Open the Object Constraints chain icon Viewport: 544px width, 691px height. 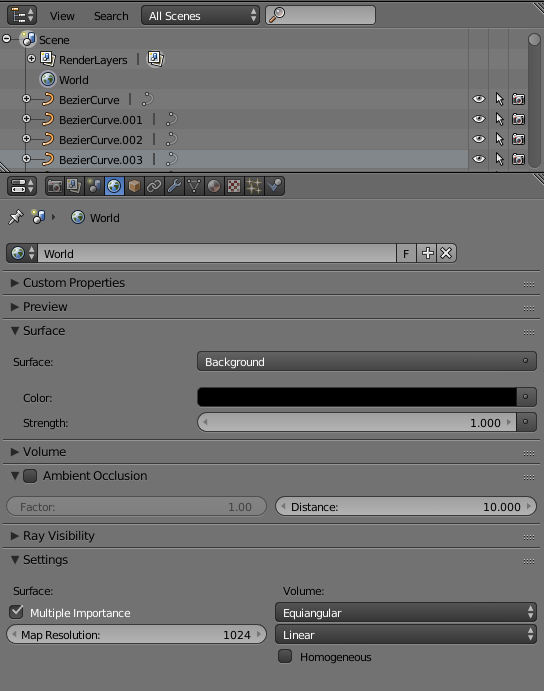[154, 186]
